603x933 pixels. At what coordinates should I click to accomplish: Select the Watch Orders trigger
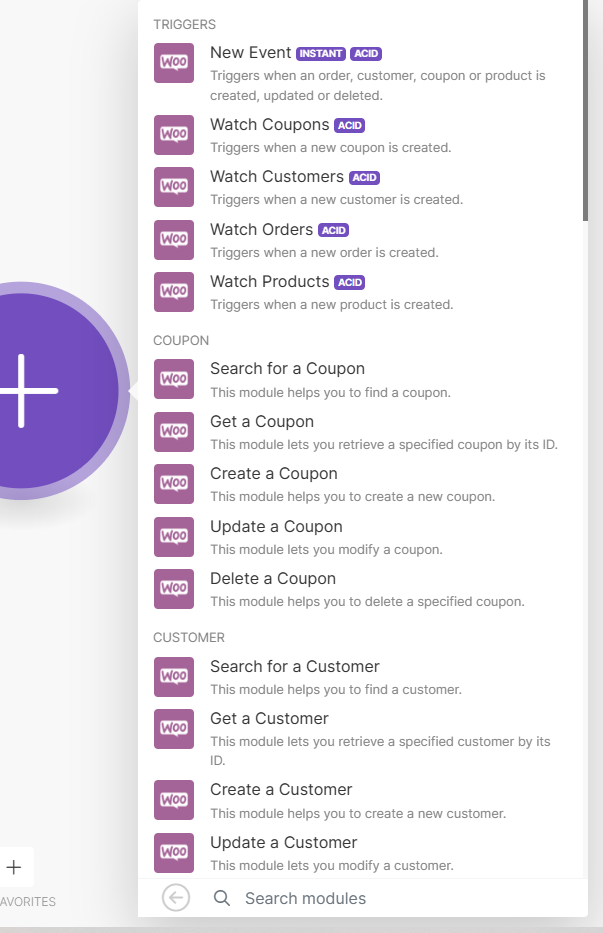click(x=262, y=229)
